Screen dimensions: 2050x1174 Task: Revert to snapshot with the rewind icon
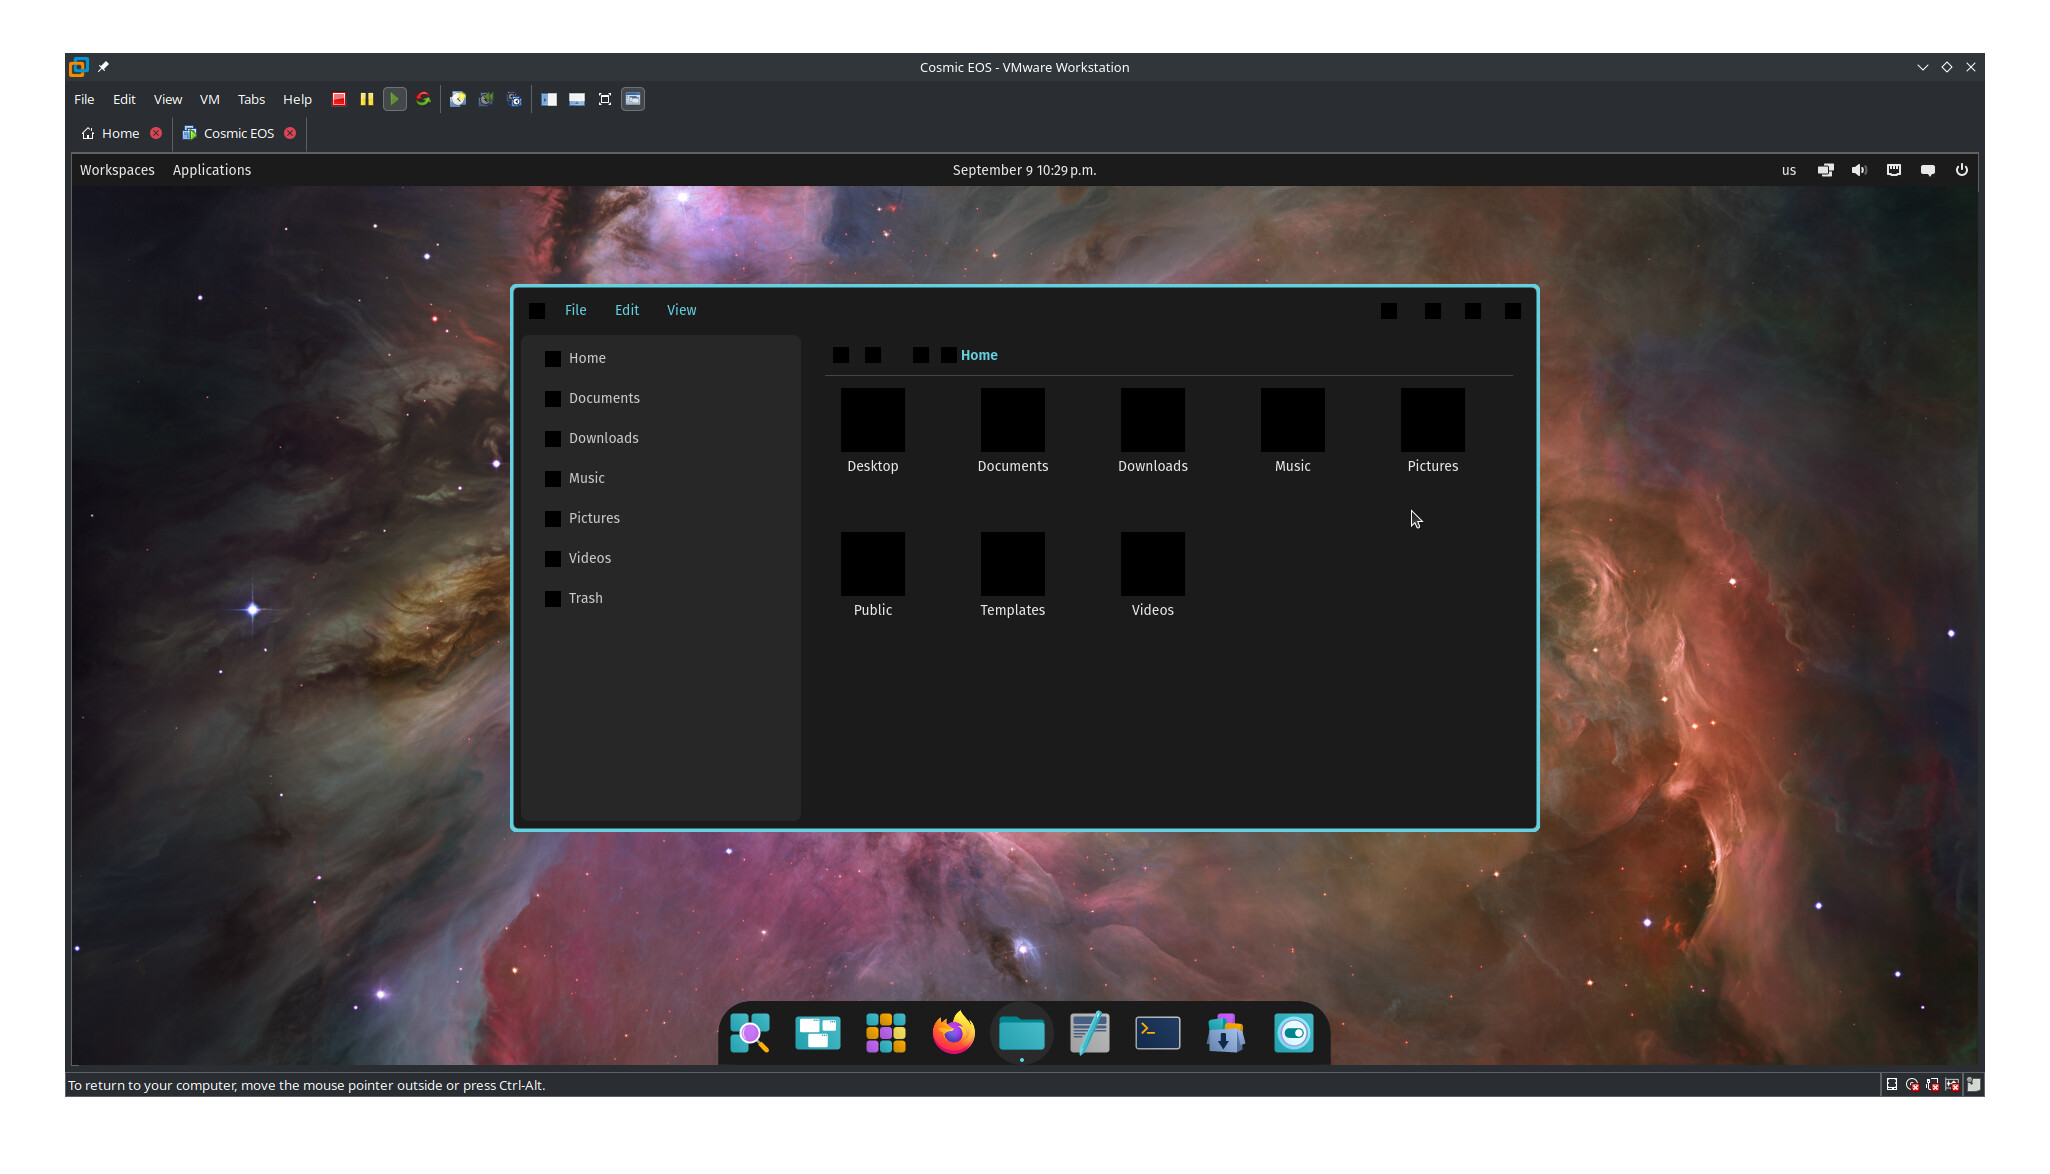486,99
